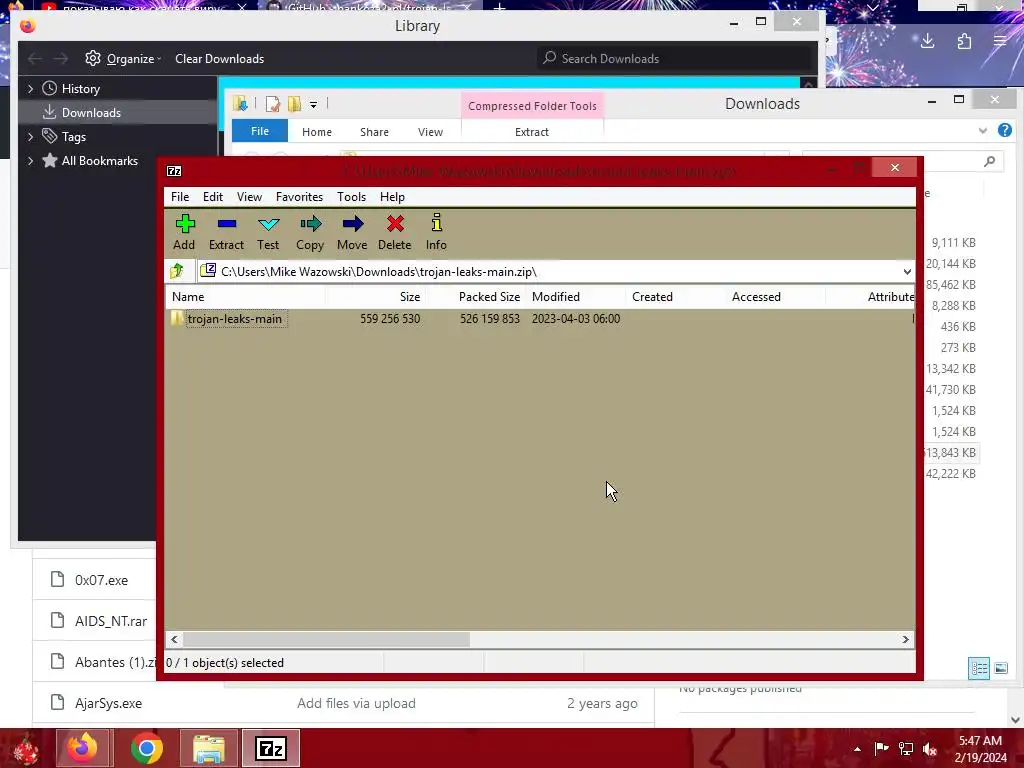Click the Move arrow icon in 7-Zip

point(352,232)
